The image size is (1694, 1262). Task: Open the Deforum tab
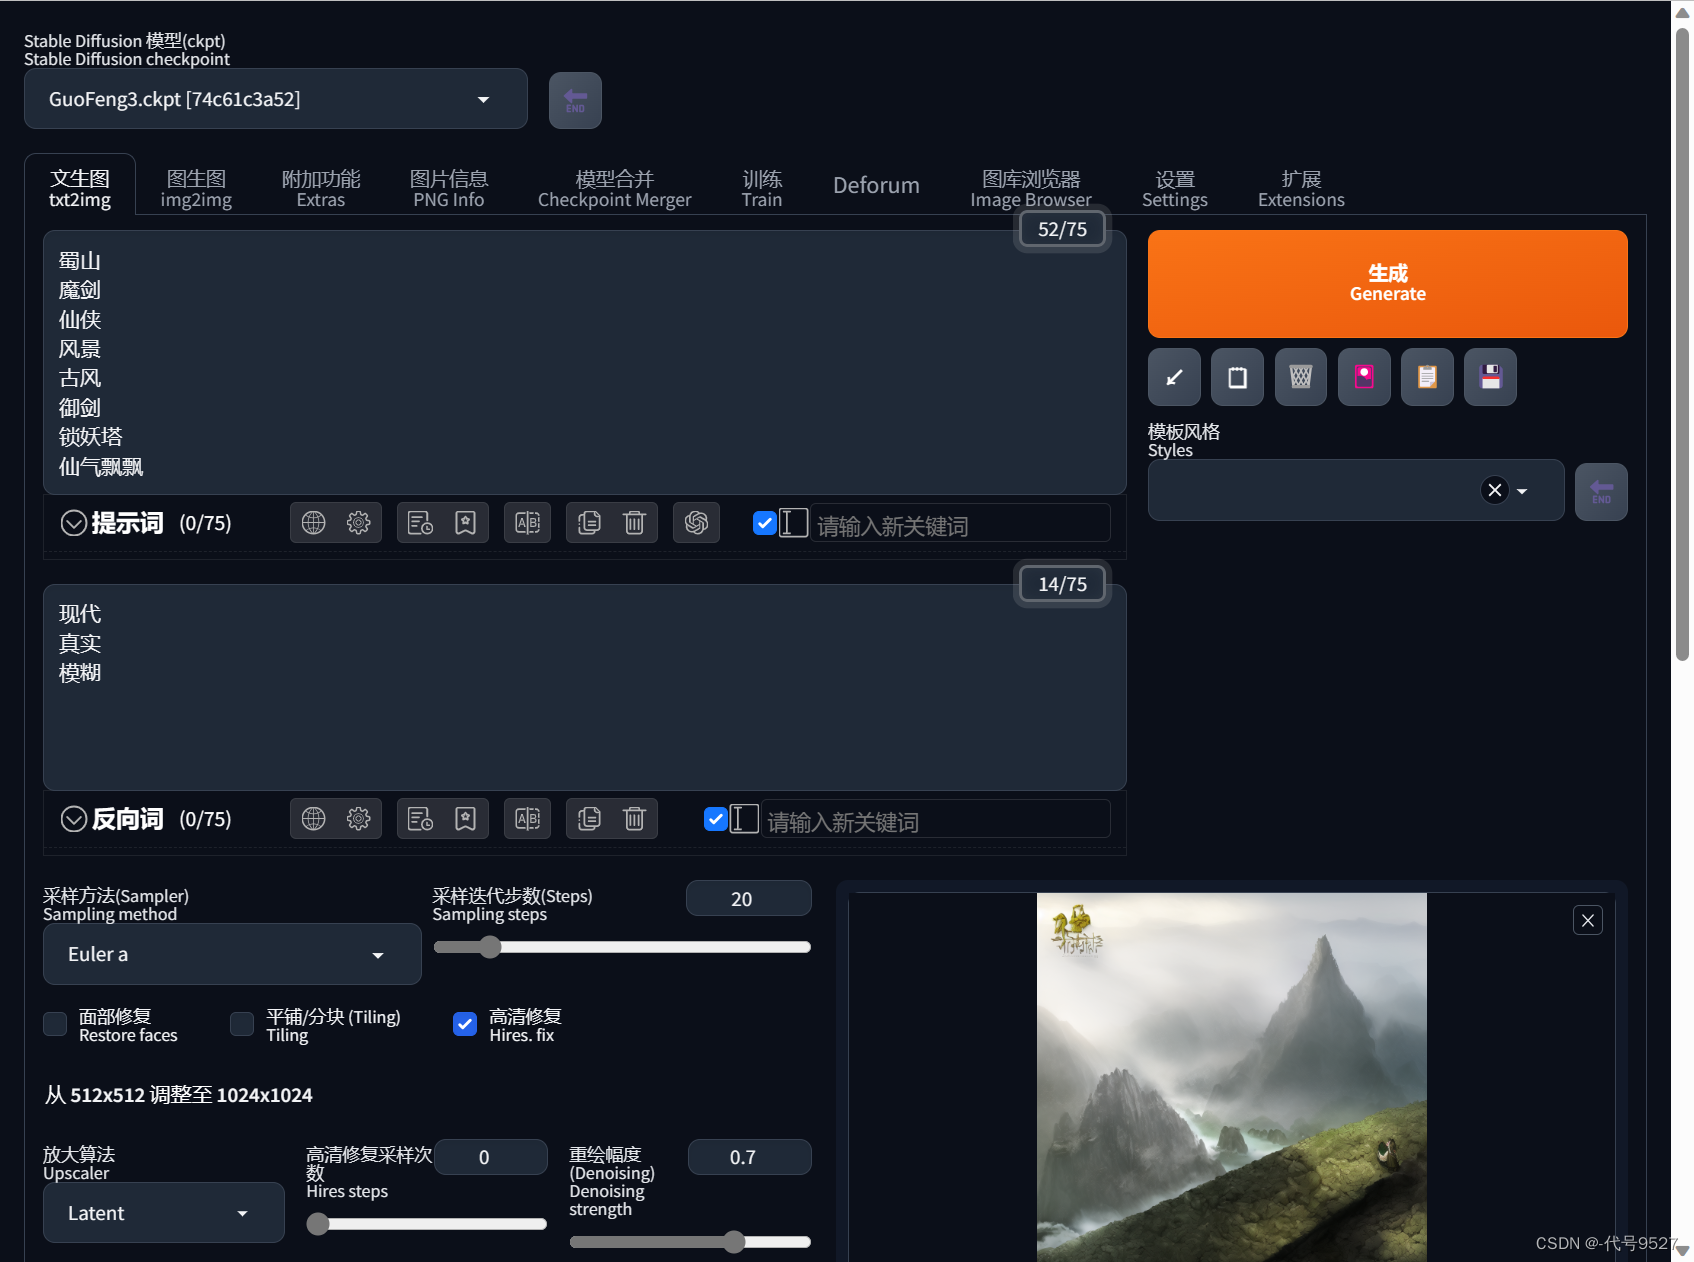tap(876, 186)
